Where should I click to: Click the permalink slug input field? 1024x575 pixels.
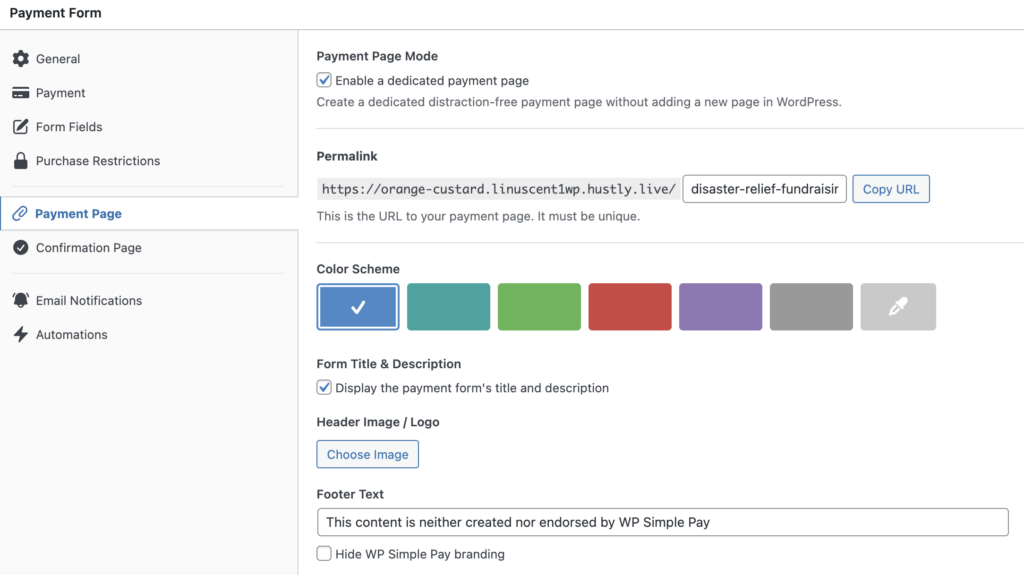coord(765,189)
